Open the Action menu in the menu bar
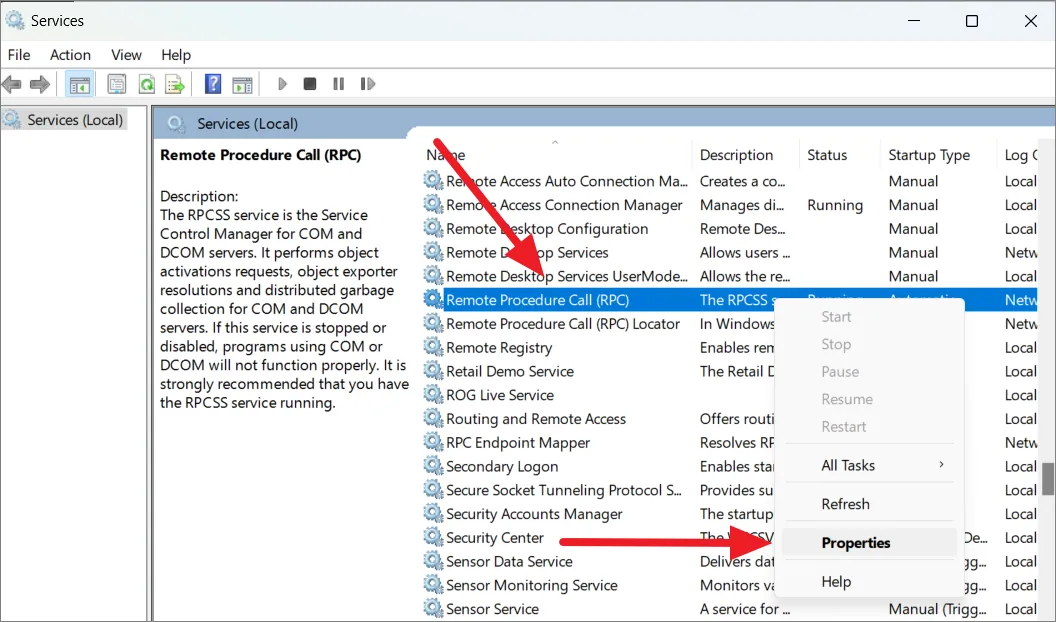The width and height of the screenshot is (1056, 622). coord(70,55)
